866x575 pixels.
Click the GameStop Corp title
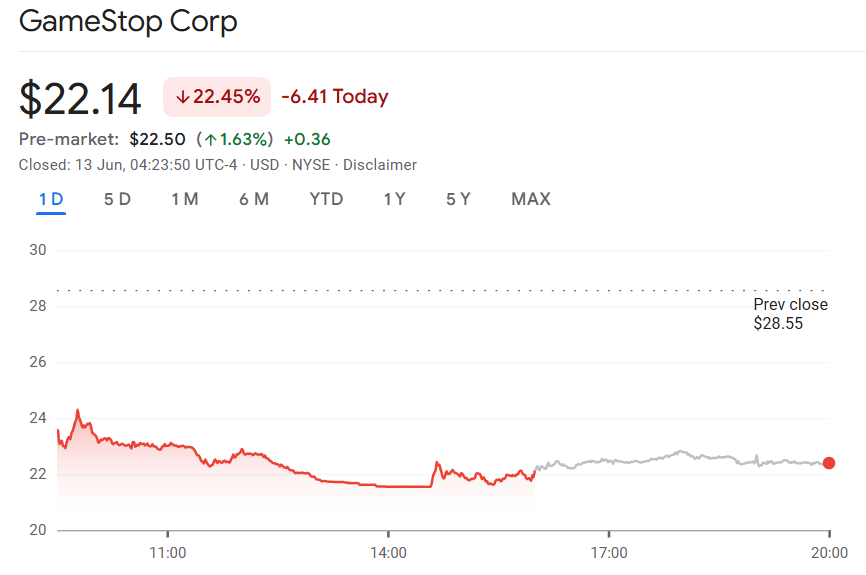coord(128,22)
